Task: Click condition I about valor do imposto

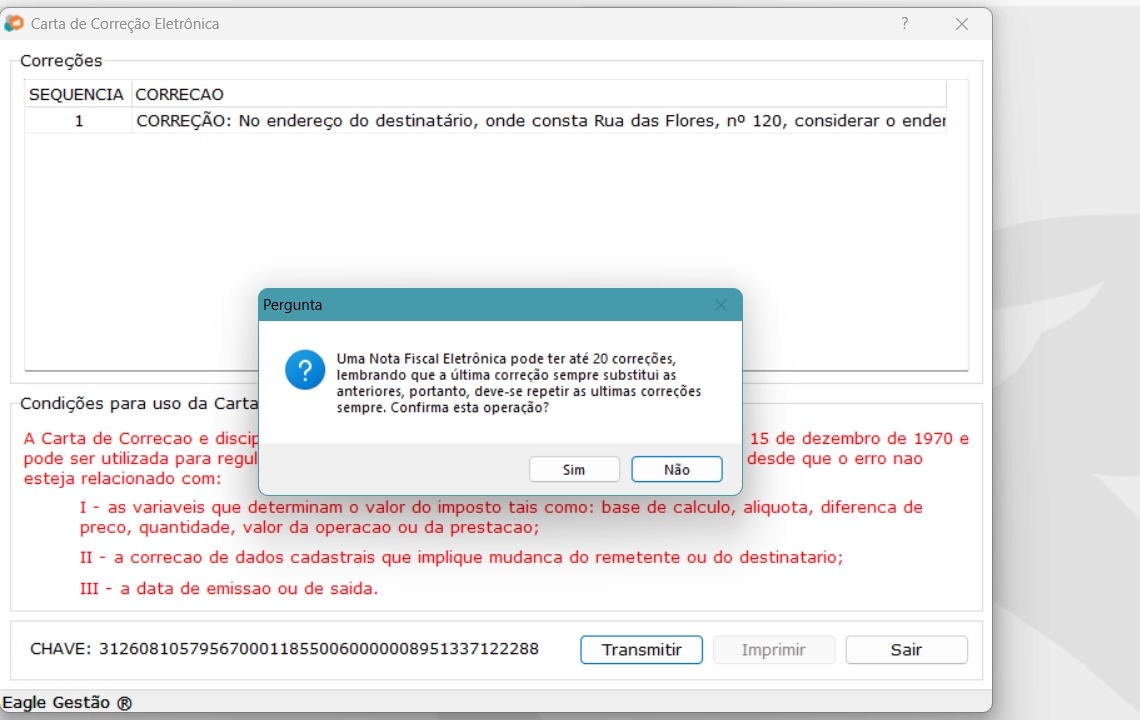Action: pyautogui.click(x=501, y=517)
